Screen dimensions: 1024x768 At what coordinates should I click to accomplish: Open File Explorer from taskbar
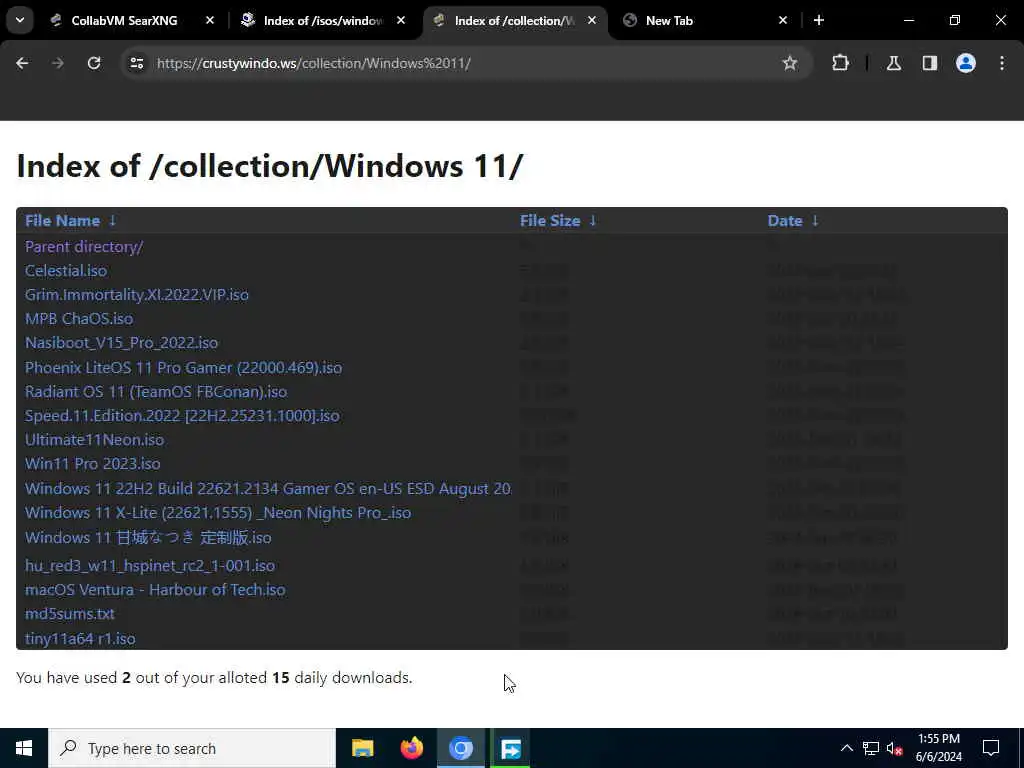pos(362,748)
